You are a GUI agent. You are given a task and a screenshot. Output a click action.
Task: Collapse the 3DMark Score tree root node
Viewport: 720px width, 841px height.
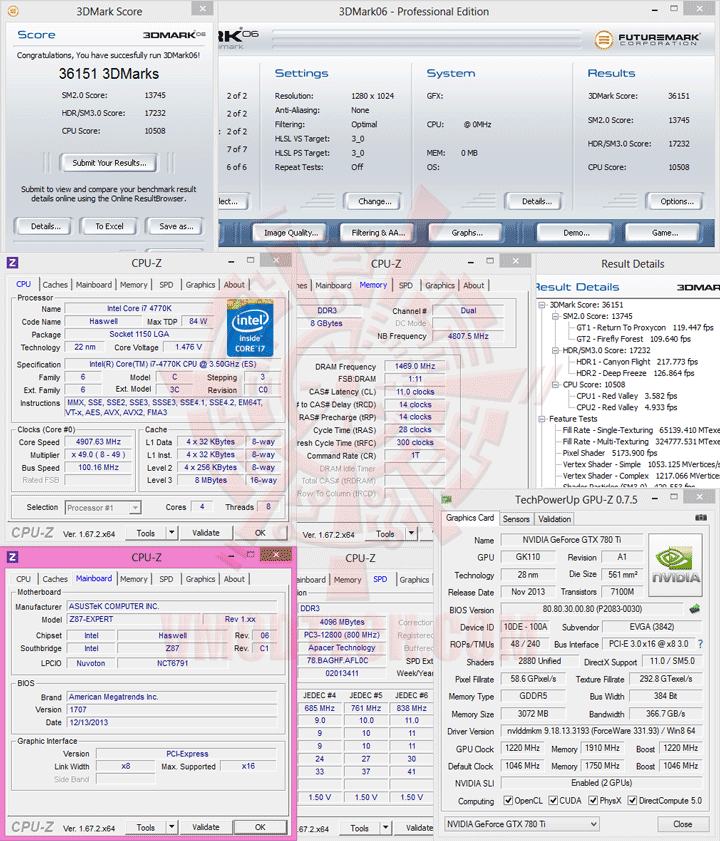coord(542,305)
